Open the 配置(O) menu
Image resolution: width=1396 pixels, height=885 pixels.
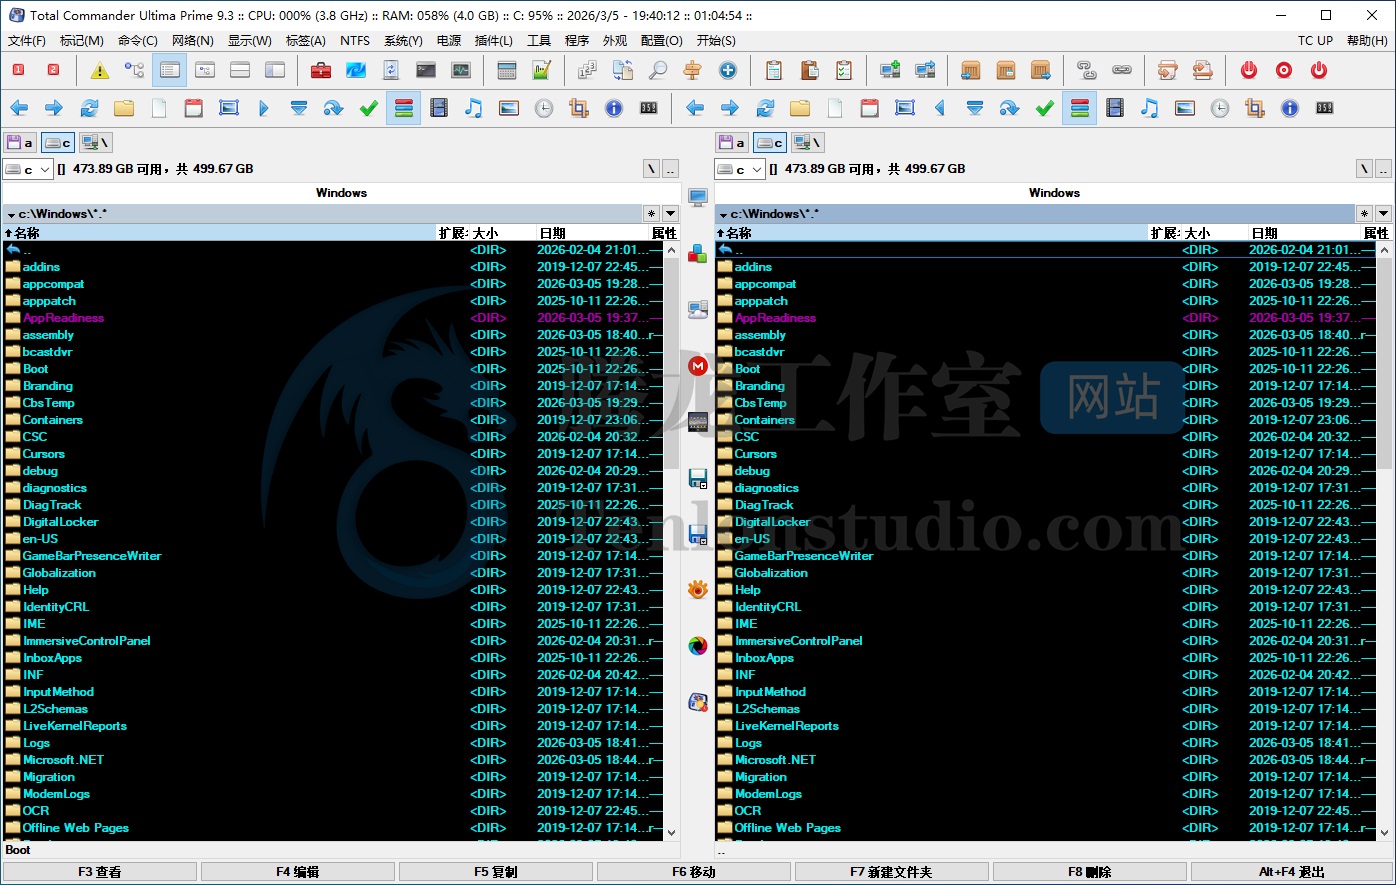pos(661,41)
